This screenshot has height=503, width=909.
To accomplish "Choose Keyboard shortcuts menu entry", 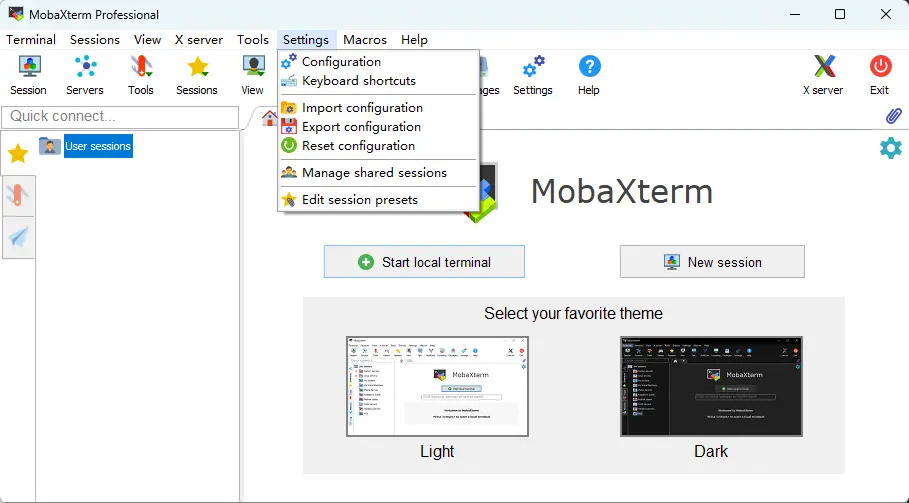I will pos(379,81).
